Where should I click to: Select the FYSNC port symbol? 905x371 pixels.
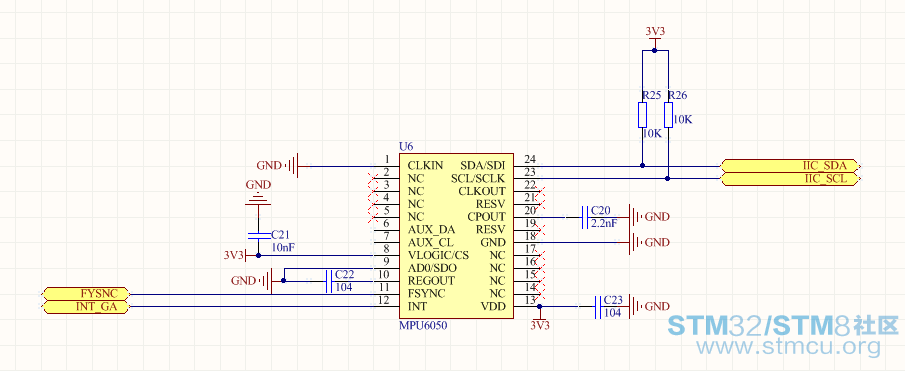click(x=87, y=293)
